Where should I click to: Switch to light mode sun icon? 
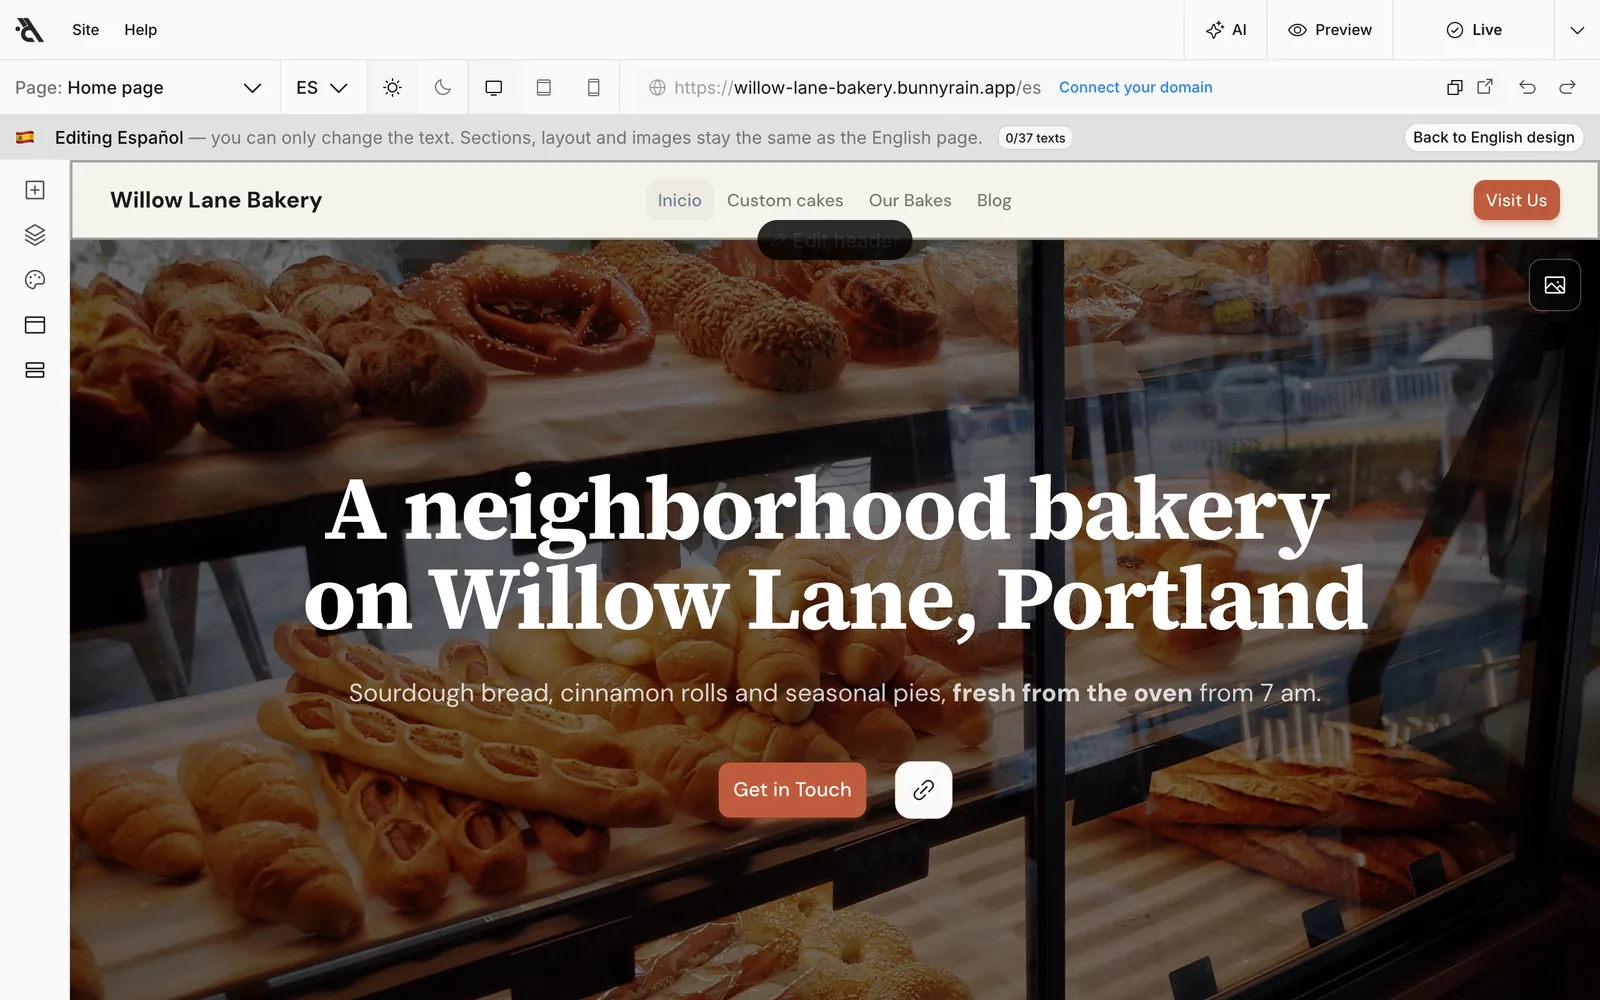393,88
